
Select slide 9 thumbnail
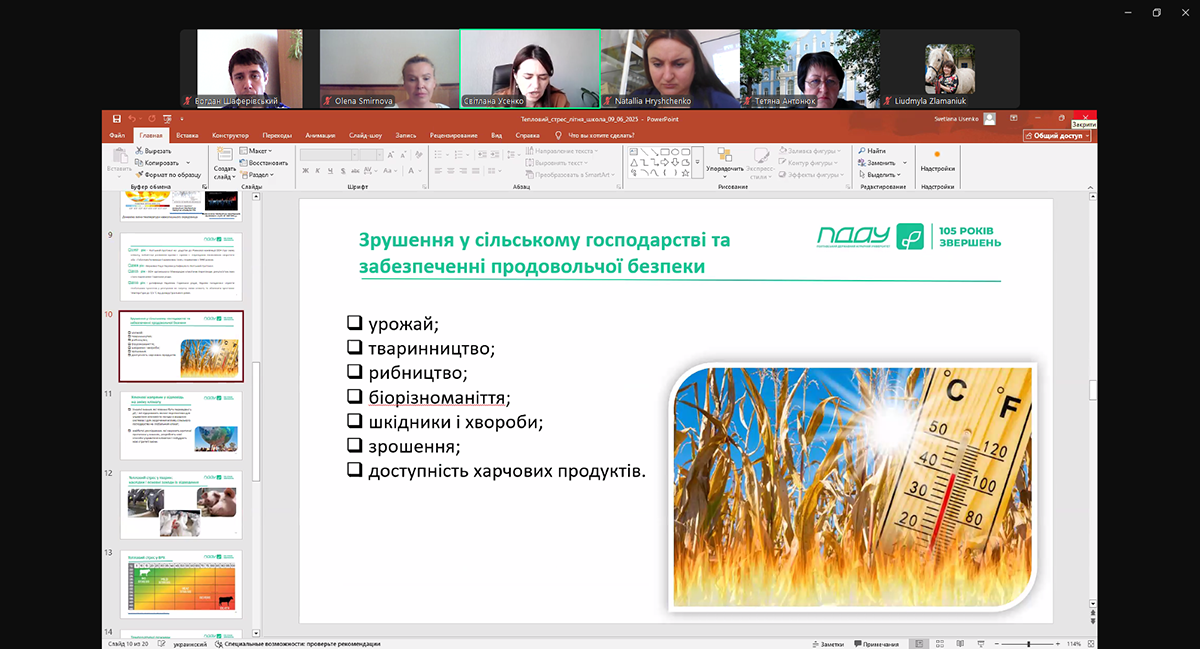click(181, 266)
